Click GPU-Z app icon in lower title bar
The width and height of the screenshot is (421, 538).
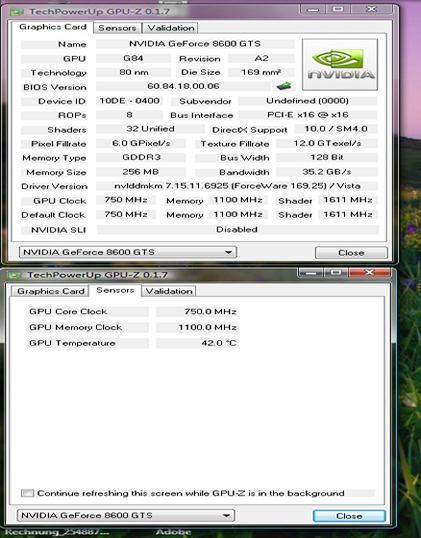pyautogui.click(x=14, y=275)
